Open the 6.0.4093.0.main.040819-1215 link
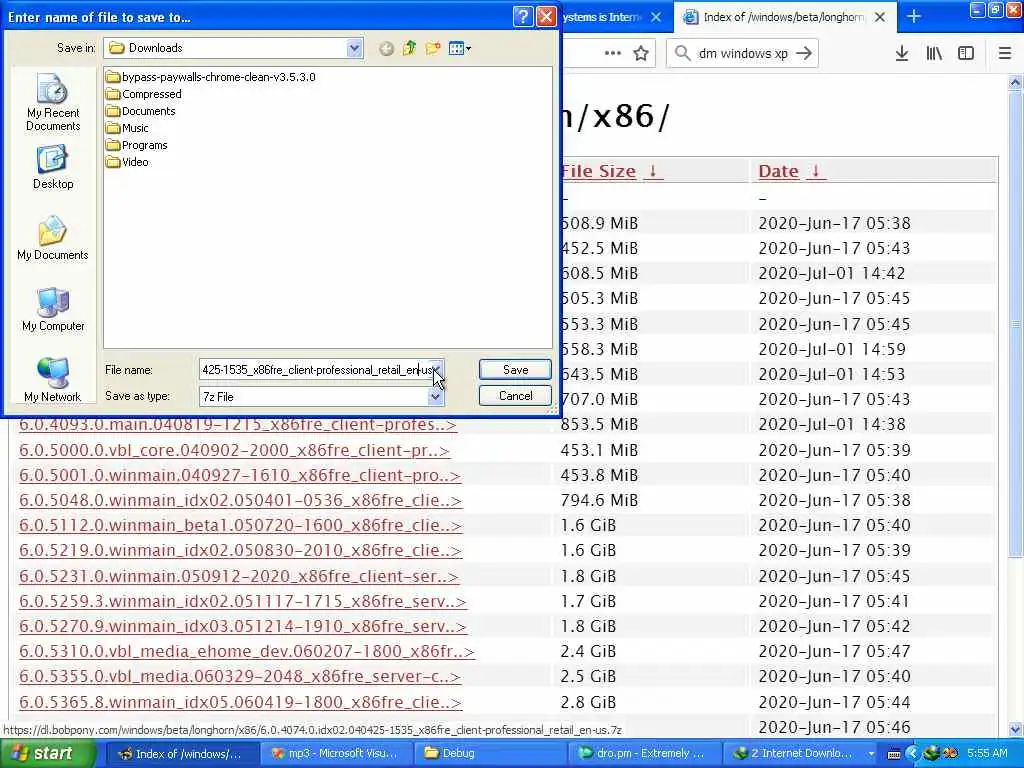Image resolution: width=1024 pixels, height=768 pixels. 238,424
